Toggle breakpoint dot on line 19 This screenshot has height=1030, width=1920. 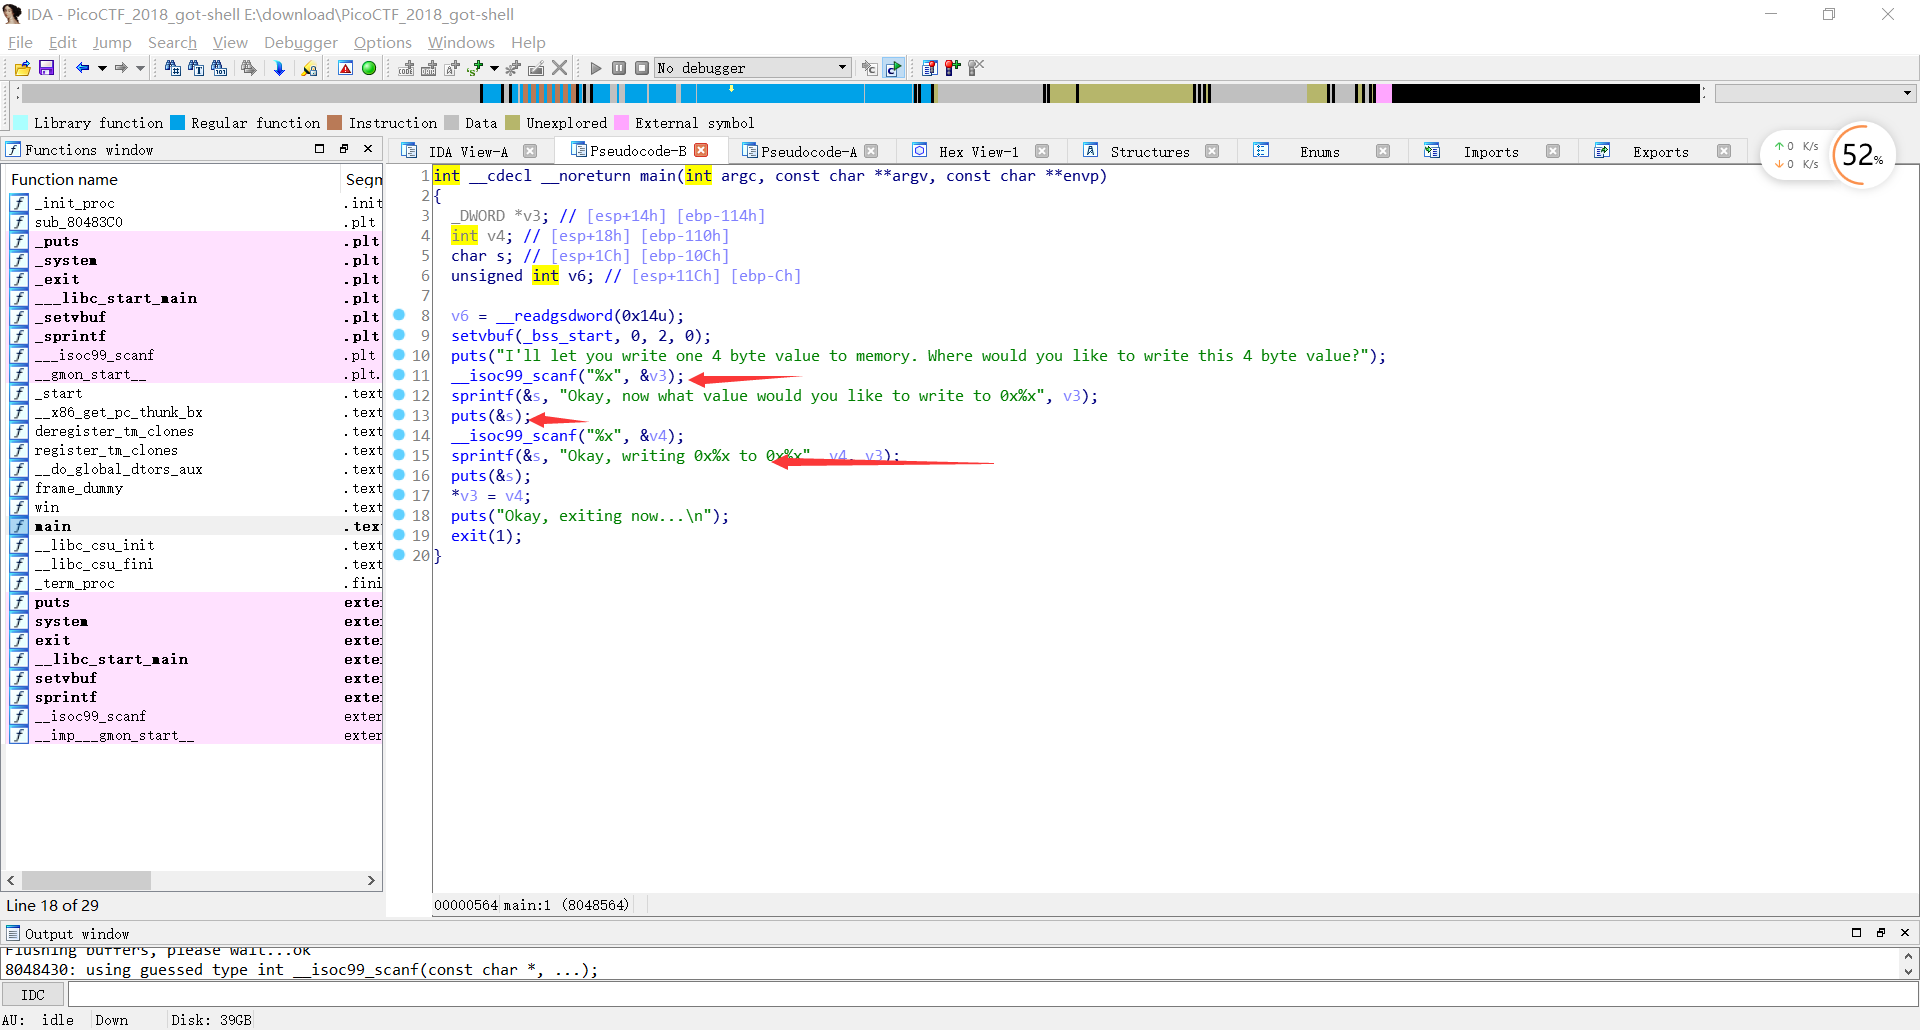coord(399,535)
